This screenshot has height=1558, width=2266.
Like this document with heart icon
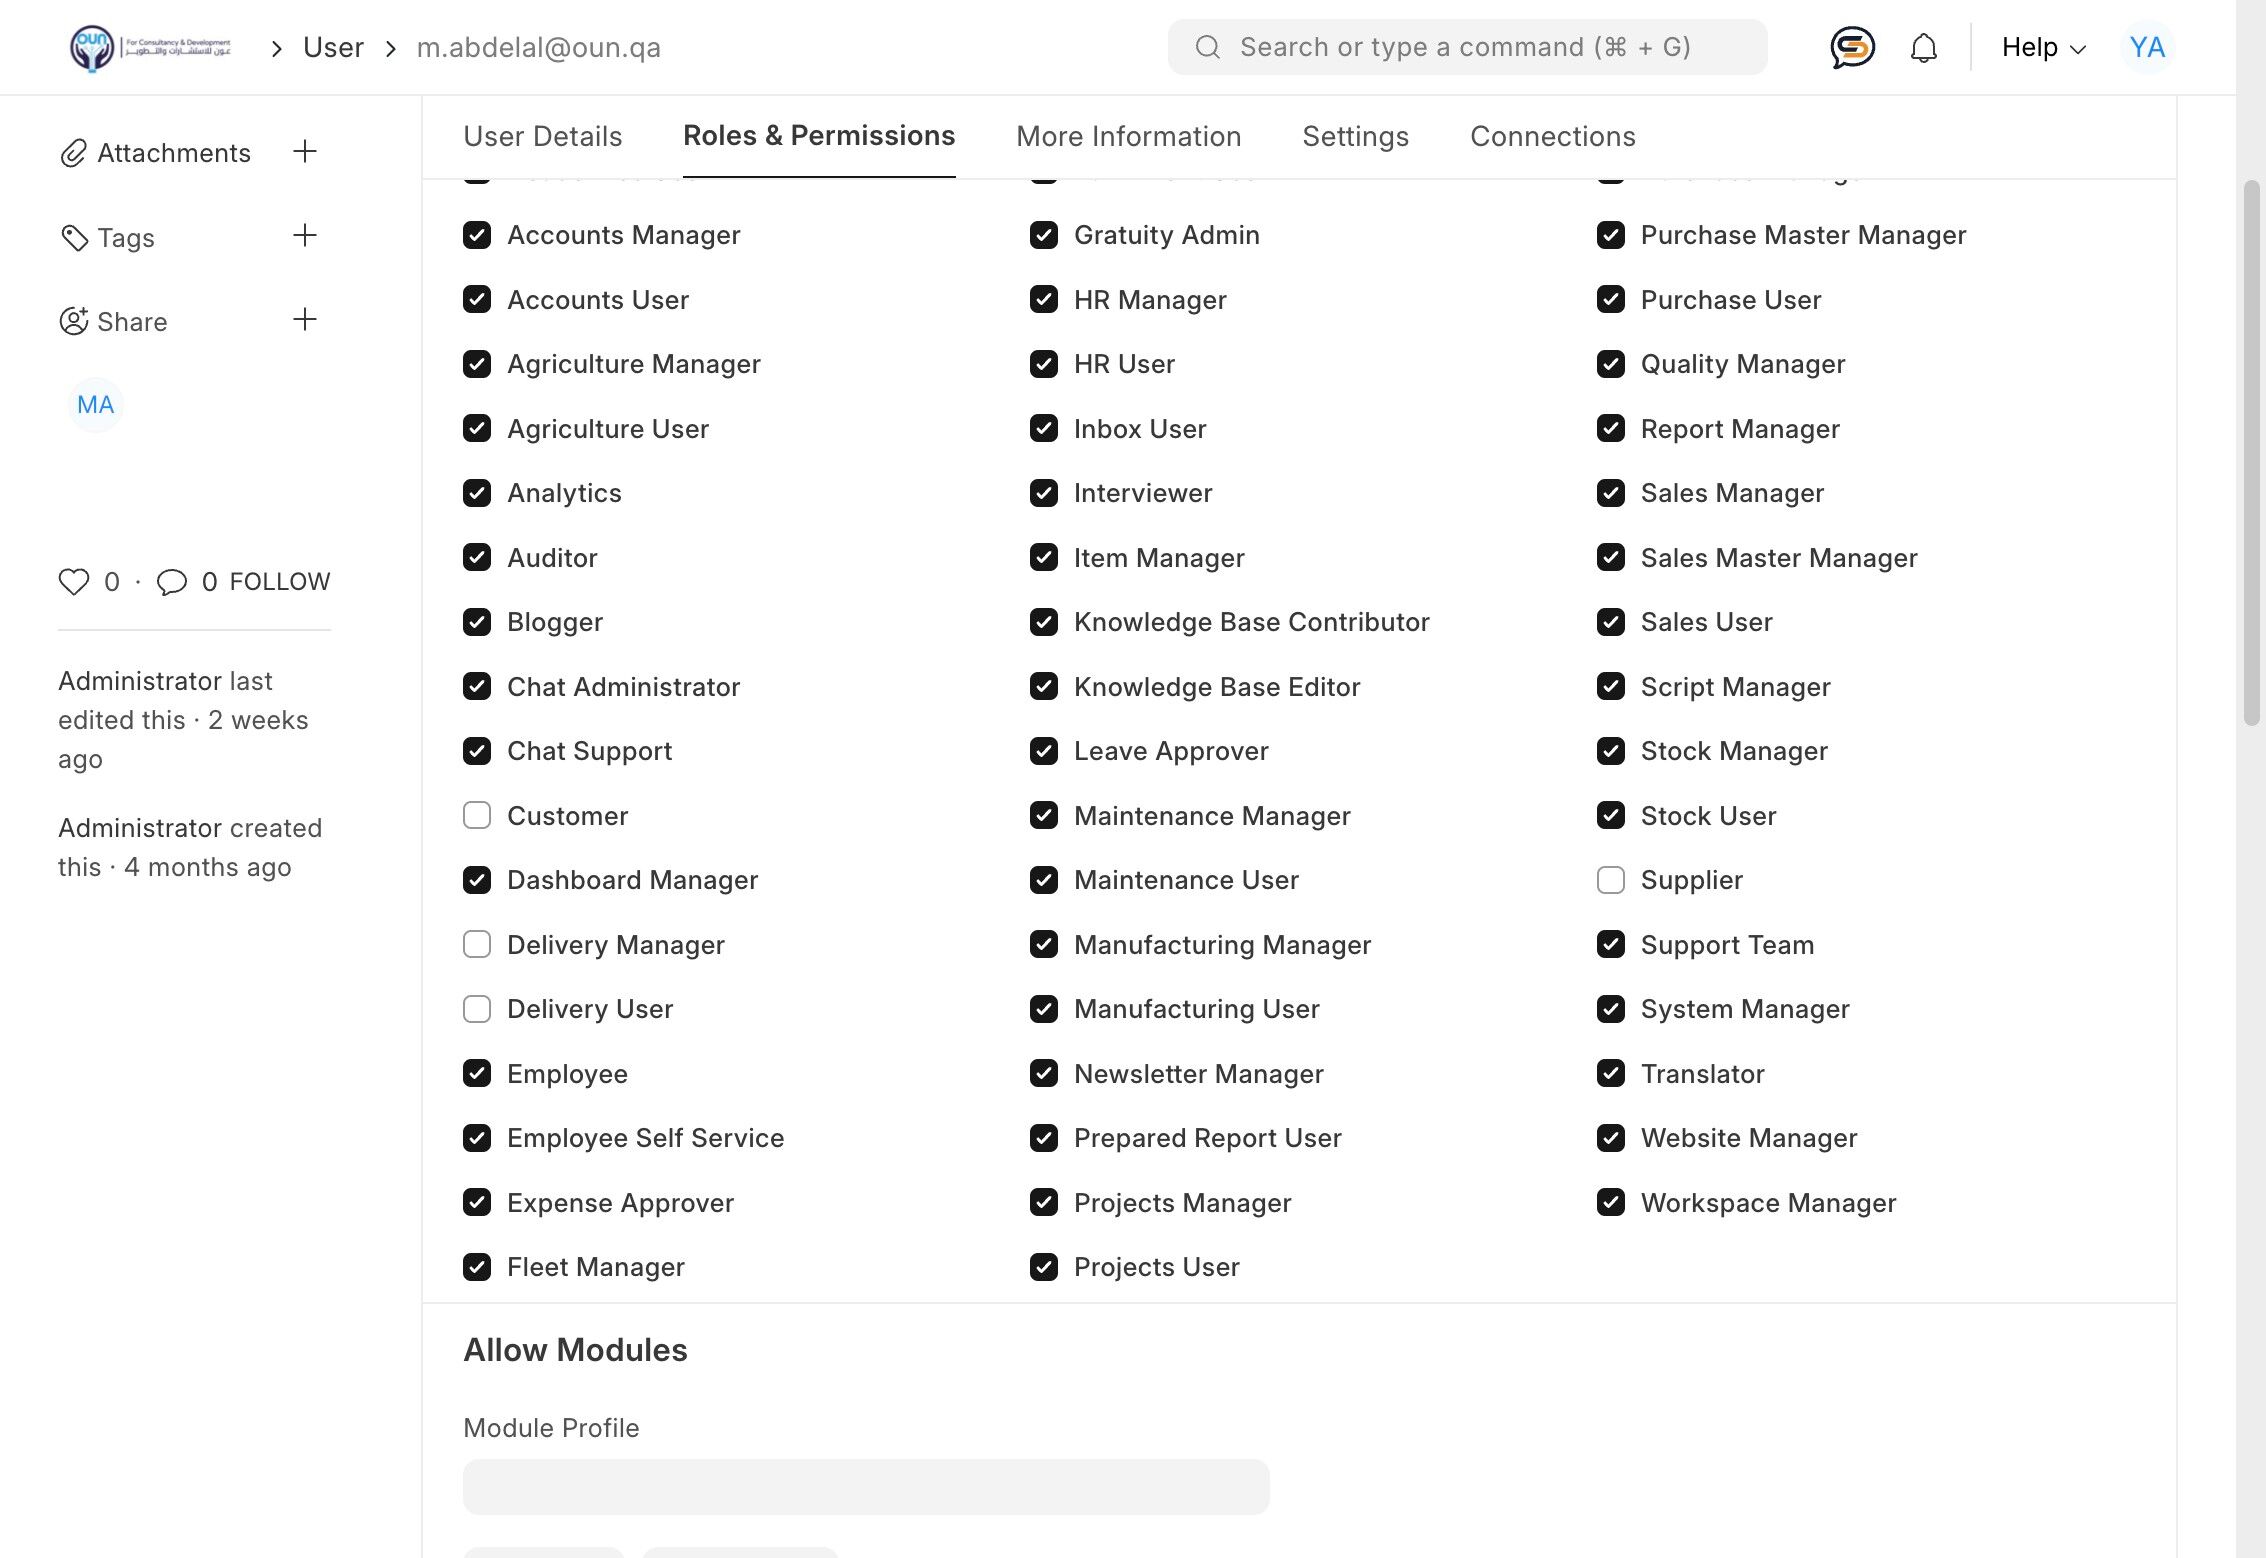point(74,581)
